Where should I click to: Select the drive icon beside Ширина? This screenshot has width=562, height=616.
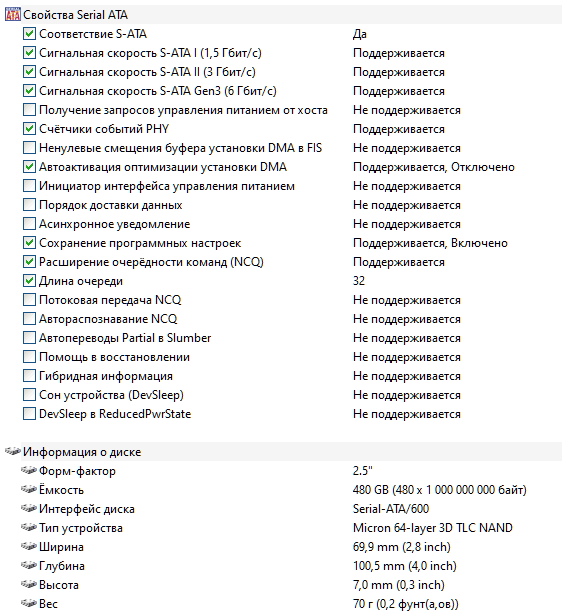(29, 546)
